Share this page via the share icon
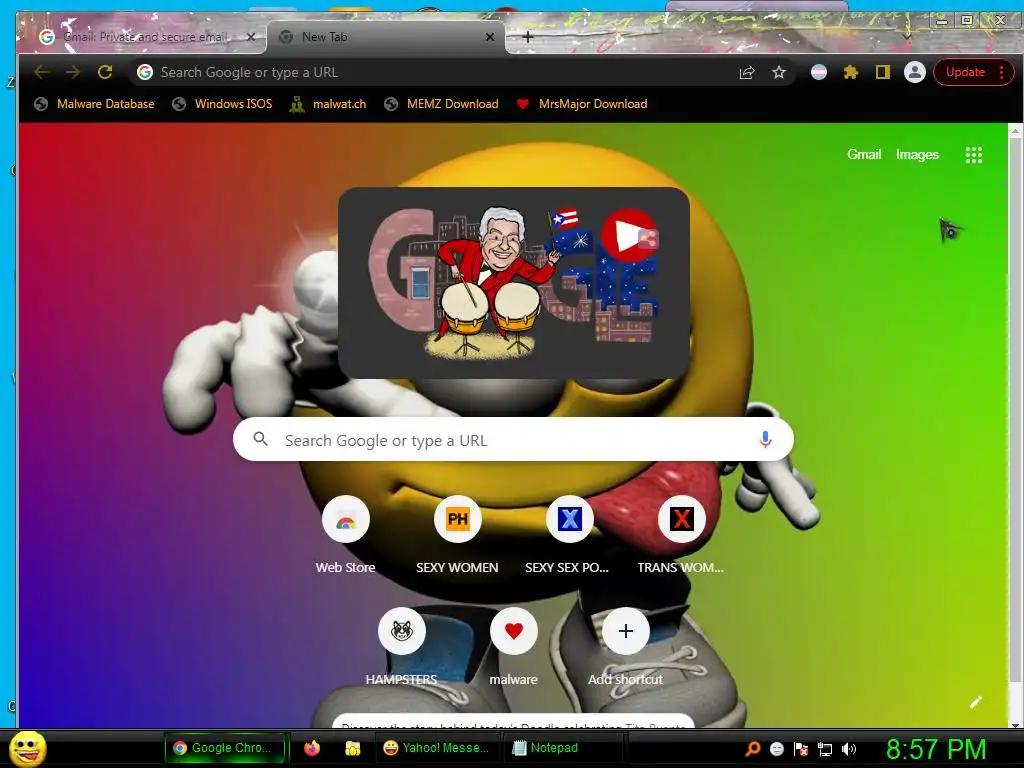Screen dimensions: 1024x768 tap(747, 72)
